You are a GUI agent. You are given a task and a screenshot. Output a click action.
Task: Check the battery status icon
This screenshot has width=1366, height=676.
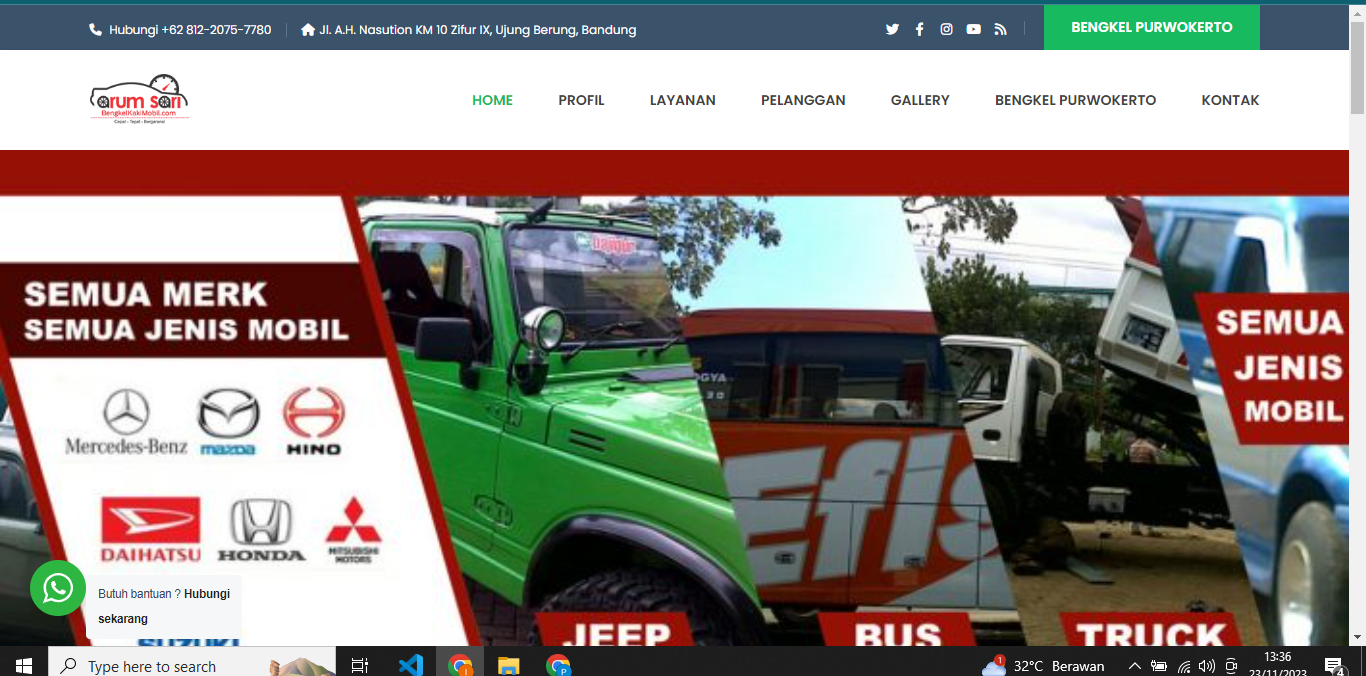tap(1159, 666)
